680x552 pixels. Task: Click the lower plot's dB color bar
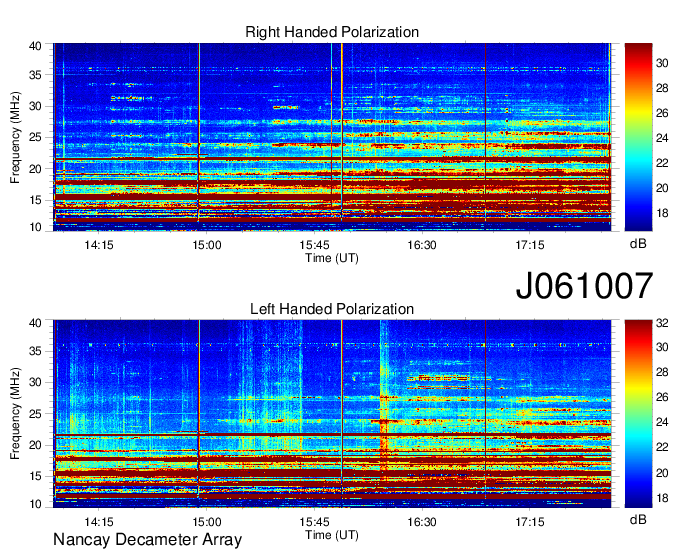638,414
